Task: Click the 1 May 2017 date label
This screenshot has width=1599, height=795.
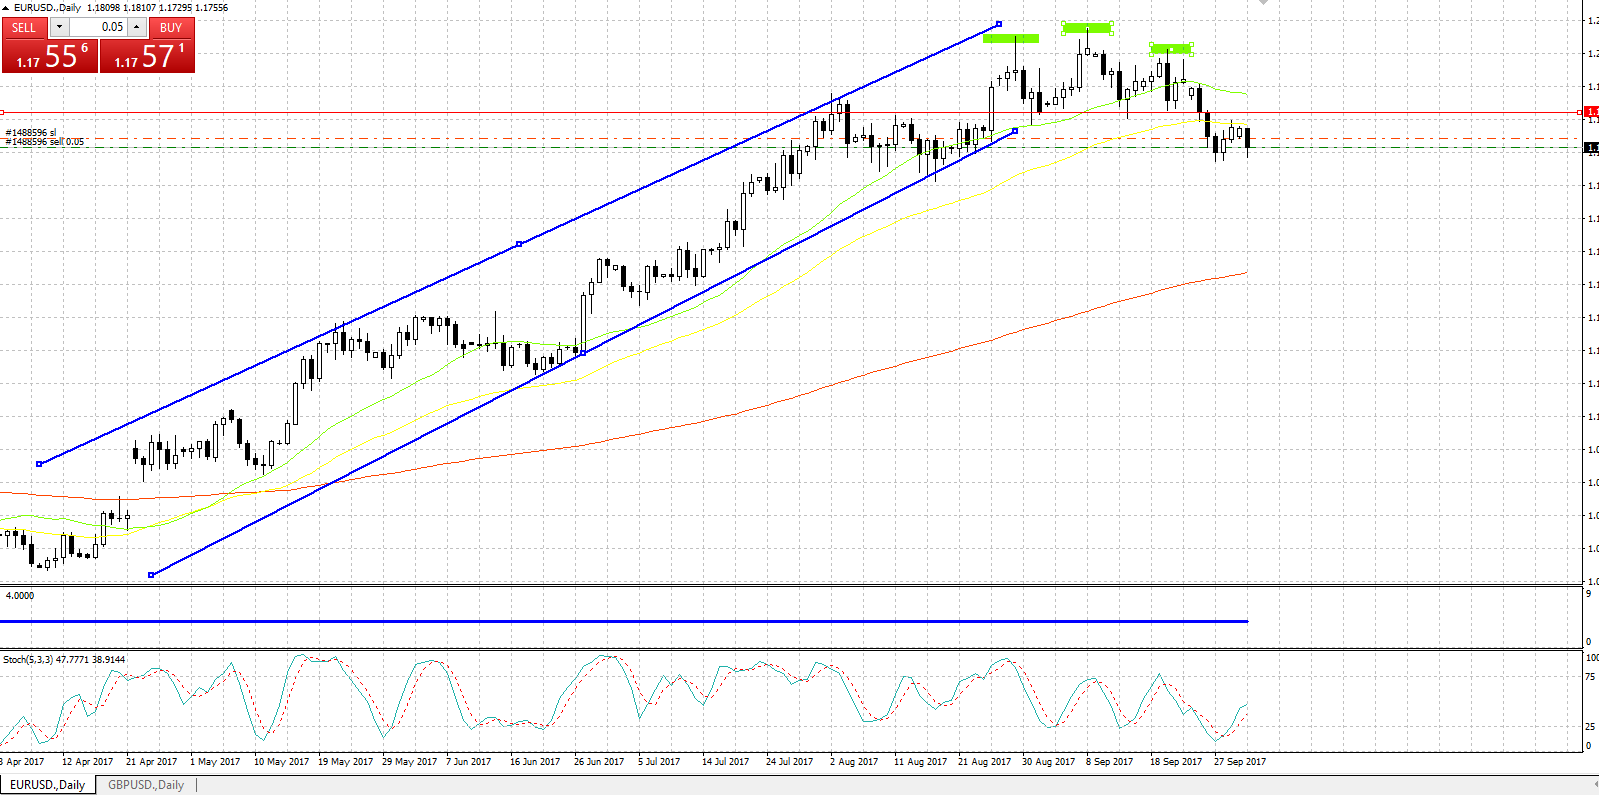Action: pyautogui.click(x=215, y=761)
